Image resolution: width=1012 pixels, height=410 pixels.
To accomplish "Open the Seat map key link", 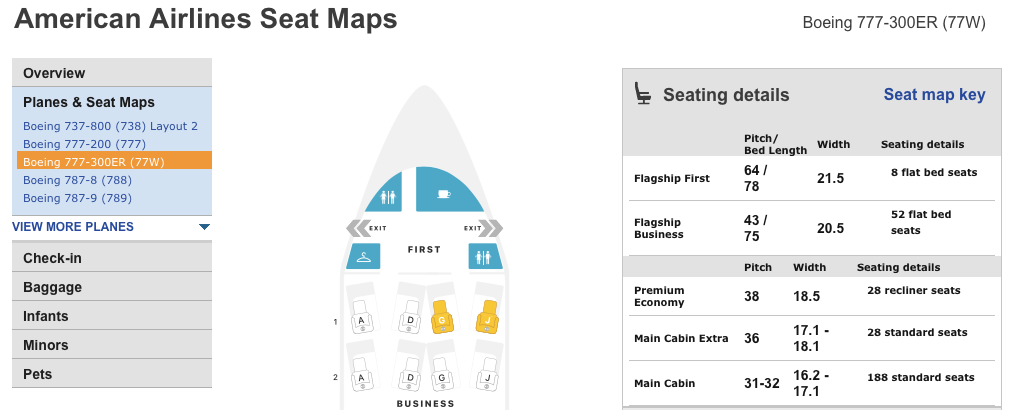I will (934, 94).
